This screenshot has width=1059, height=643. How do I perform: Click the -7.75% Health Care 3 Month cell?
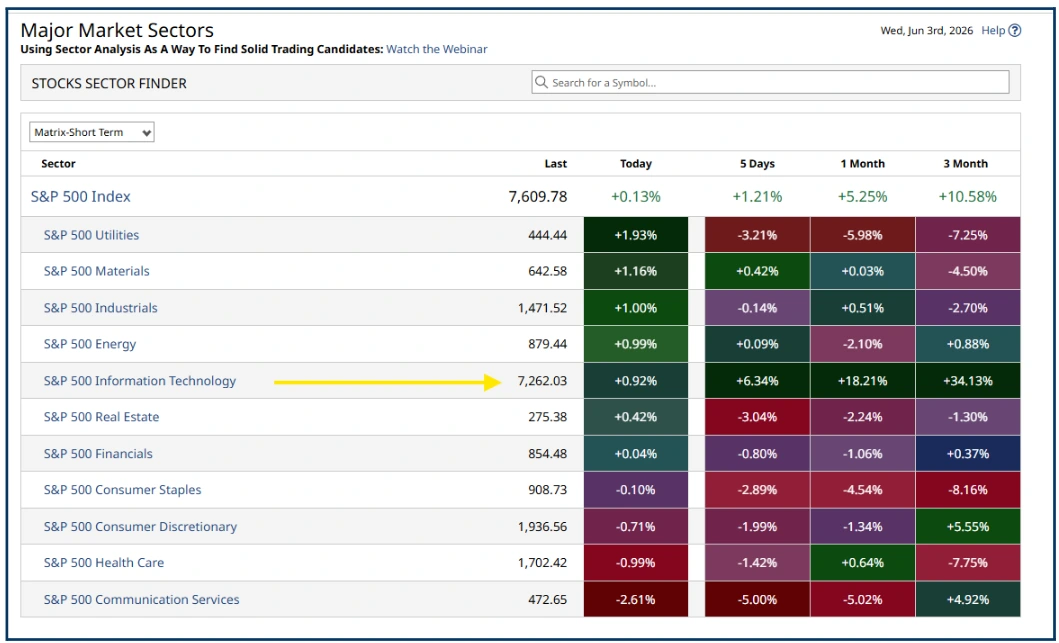pos(968,563)
